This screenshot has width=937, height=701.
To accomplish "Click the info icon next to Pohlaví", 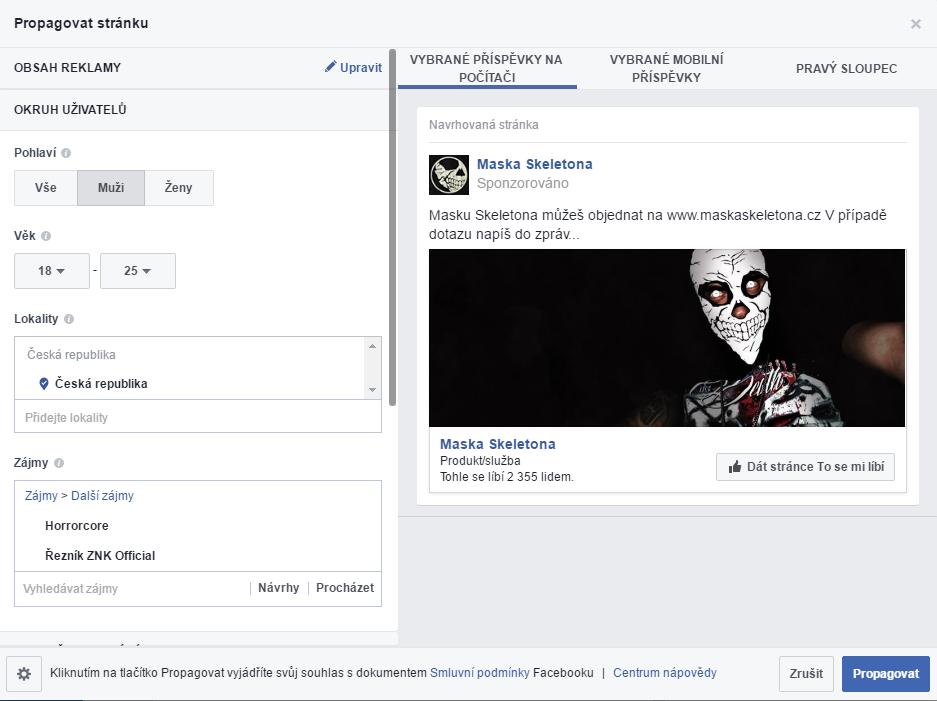I will tap(66, 153).
